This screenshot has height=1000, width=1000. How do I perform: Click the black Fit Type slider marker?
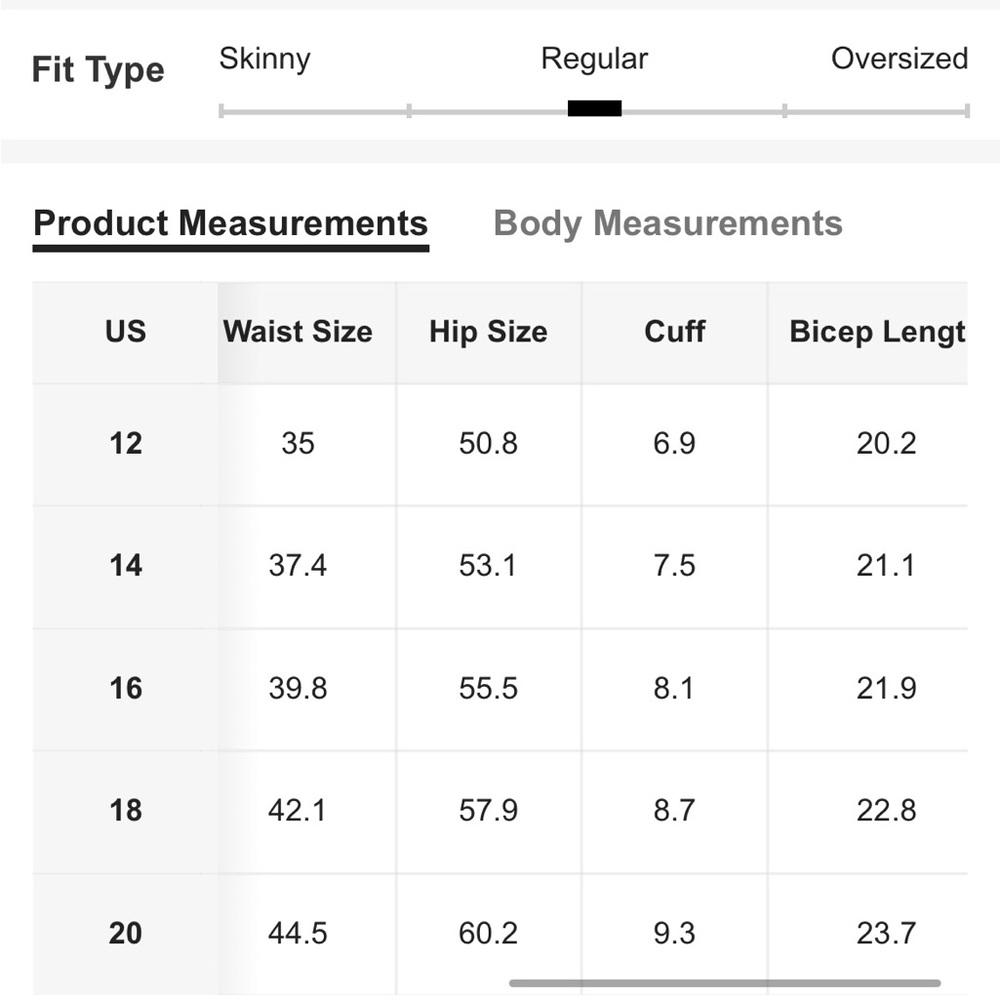(x=594, y=108)
